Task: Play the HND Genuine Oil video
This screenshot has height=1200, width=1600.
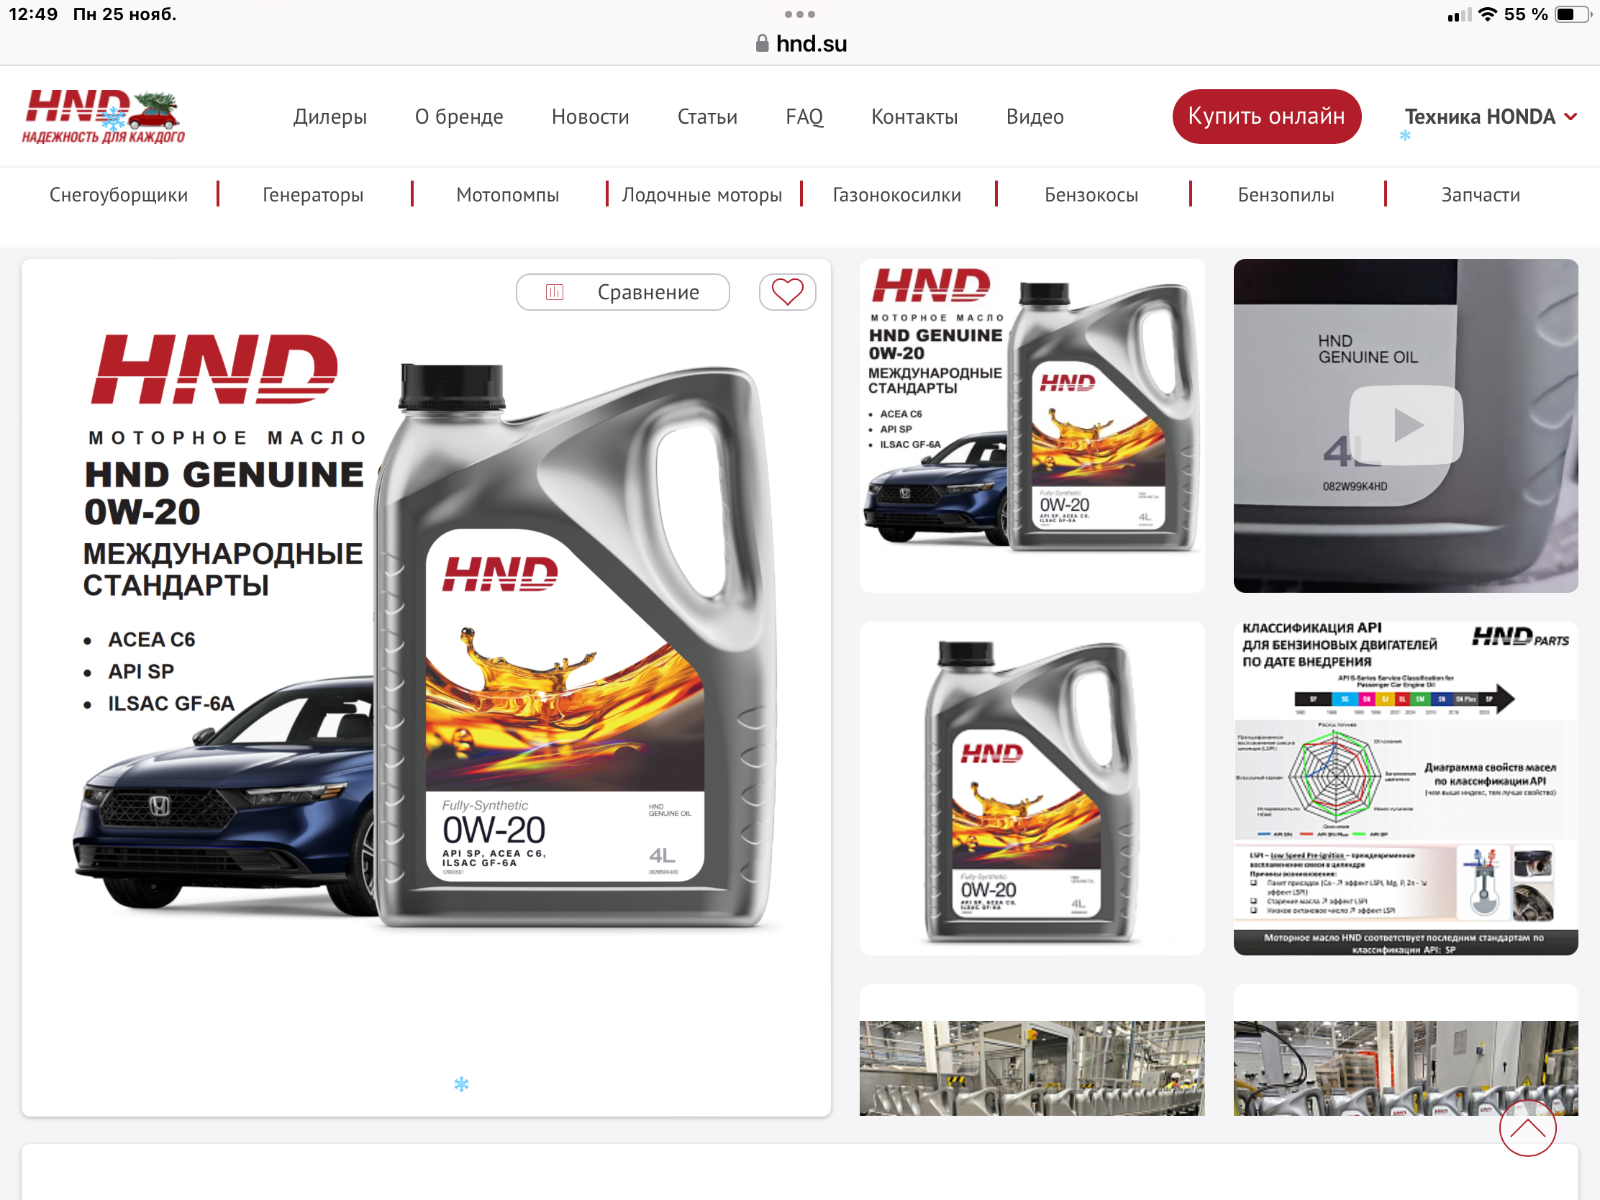Action: coord(1406,425)
